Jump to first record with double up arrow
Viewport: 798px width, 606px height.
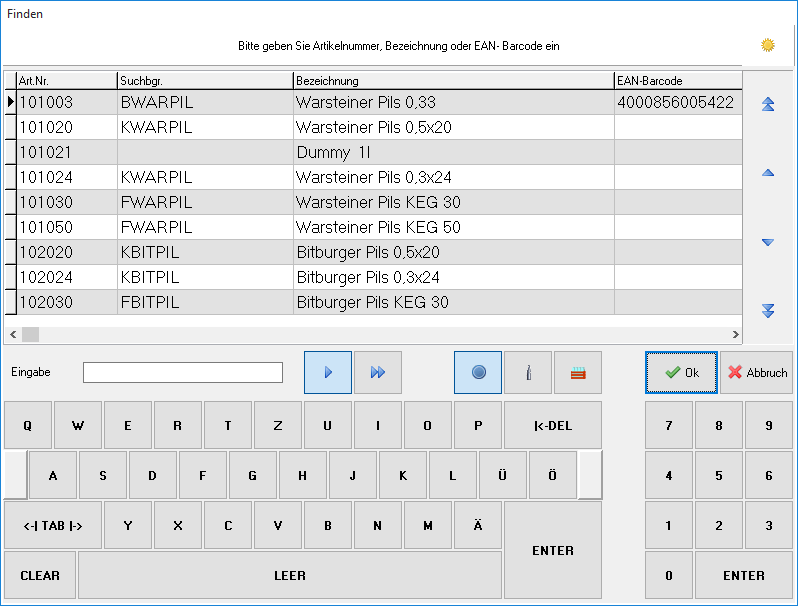pos(768,104)
